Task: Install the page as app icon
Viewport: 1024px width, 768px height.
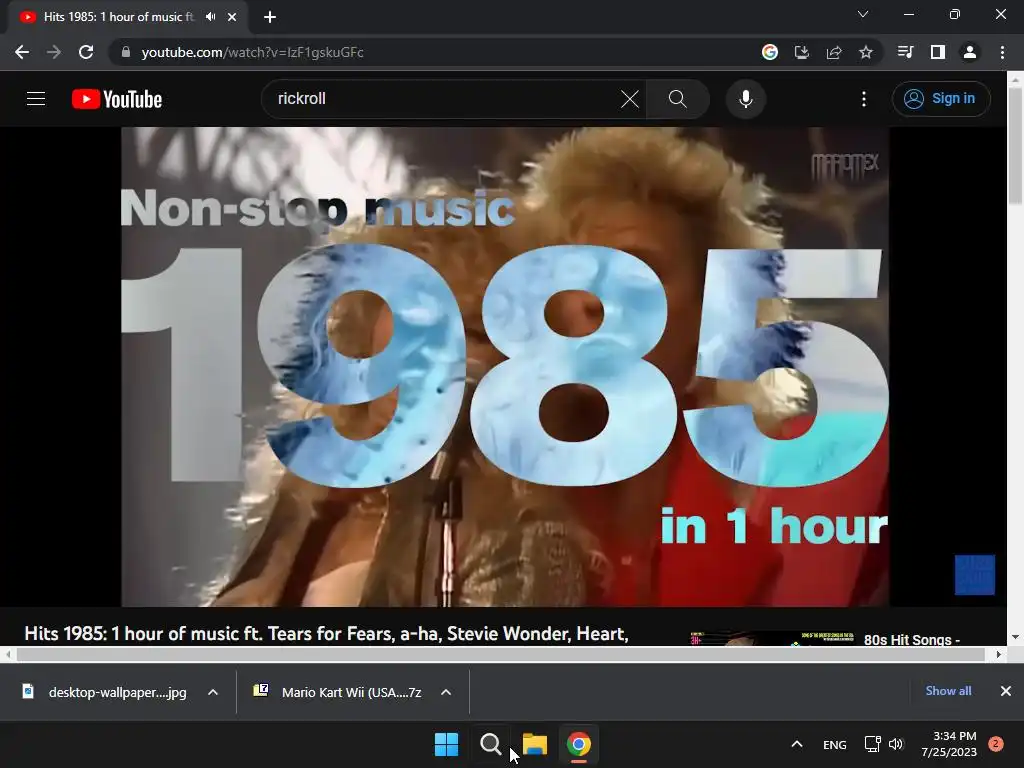Action: click(801, 52)
